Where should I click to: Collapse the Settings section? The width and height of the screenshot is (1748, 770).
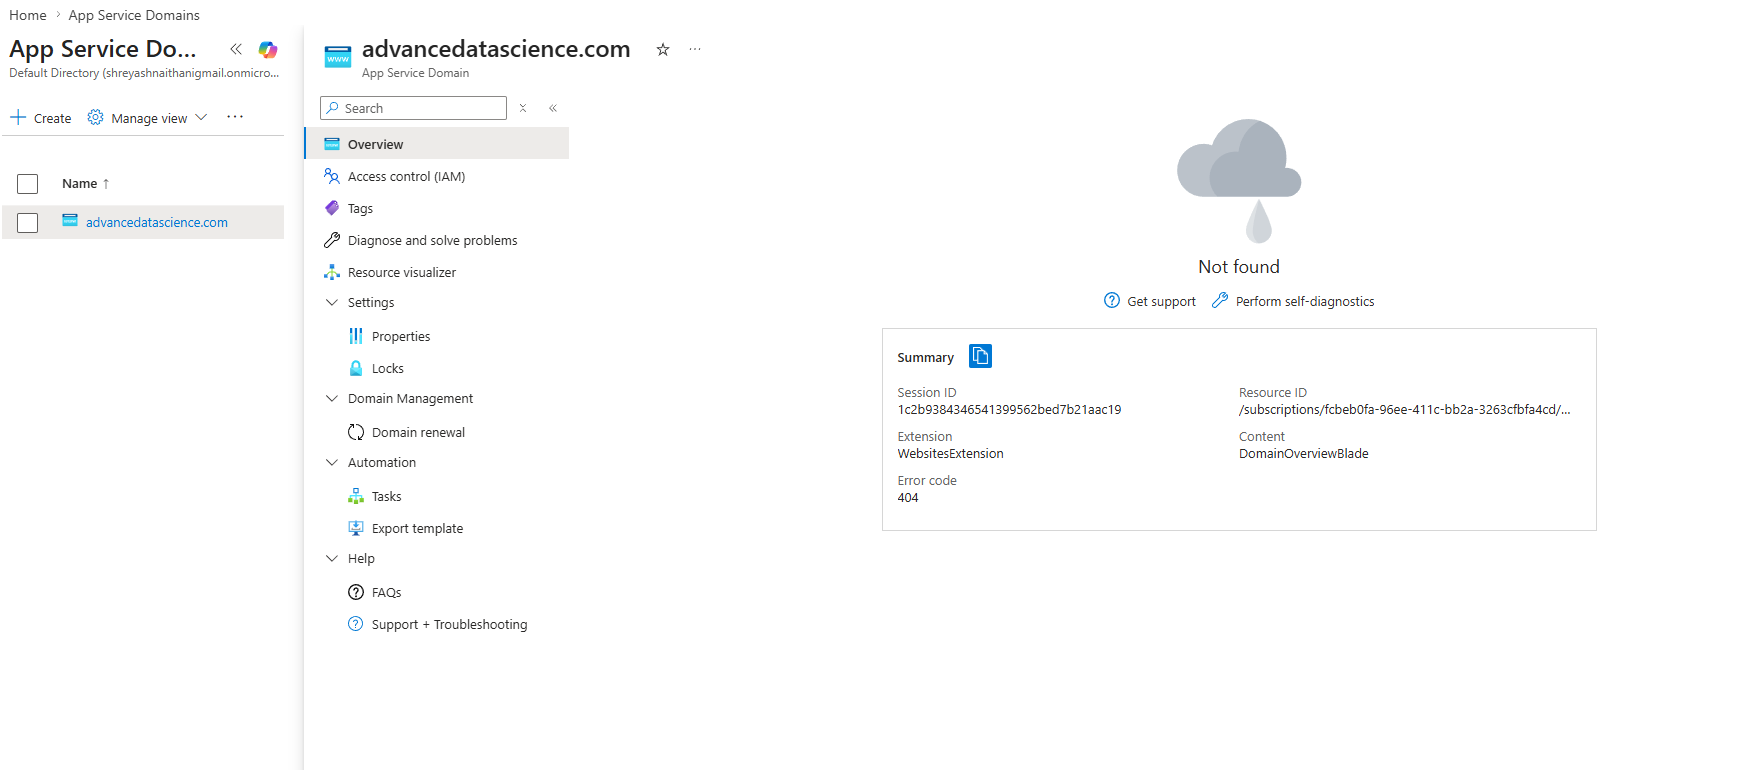[x=332, y=302]
